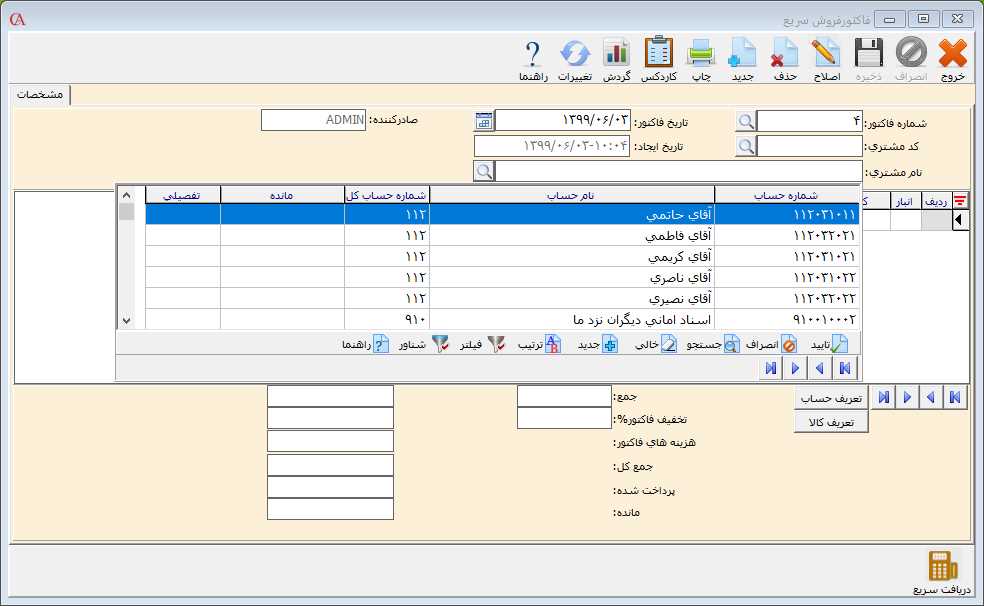Print the invoice with the چاپ icon
Viewport: 984px width, 606px height.
[x=702, y=58]
